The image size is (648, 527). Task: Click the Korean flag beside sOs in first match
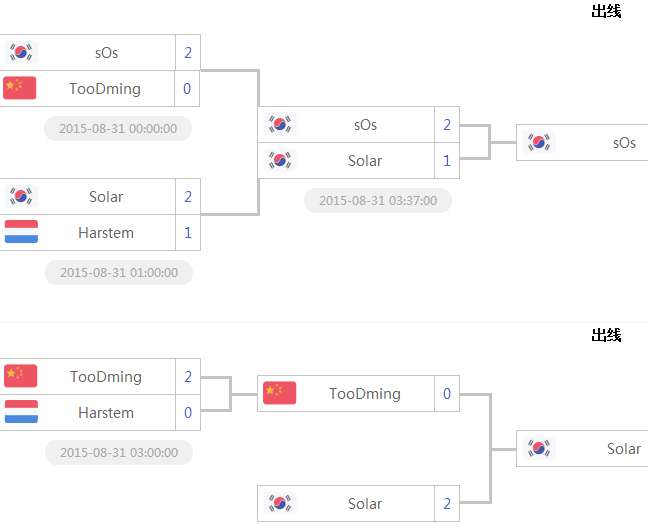[21, 52]
